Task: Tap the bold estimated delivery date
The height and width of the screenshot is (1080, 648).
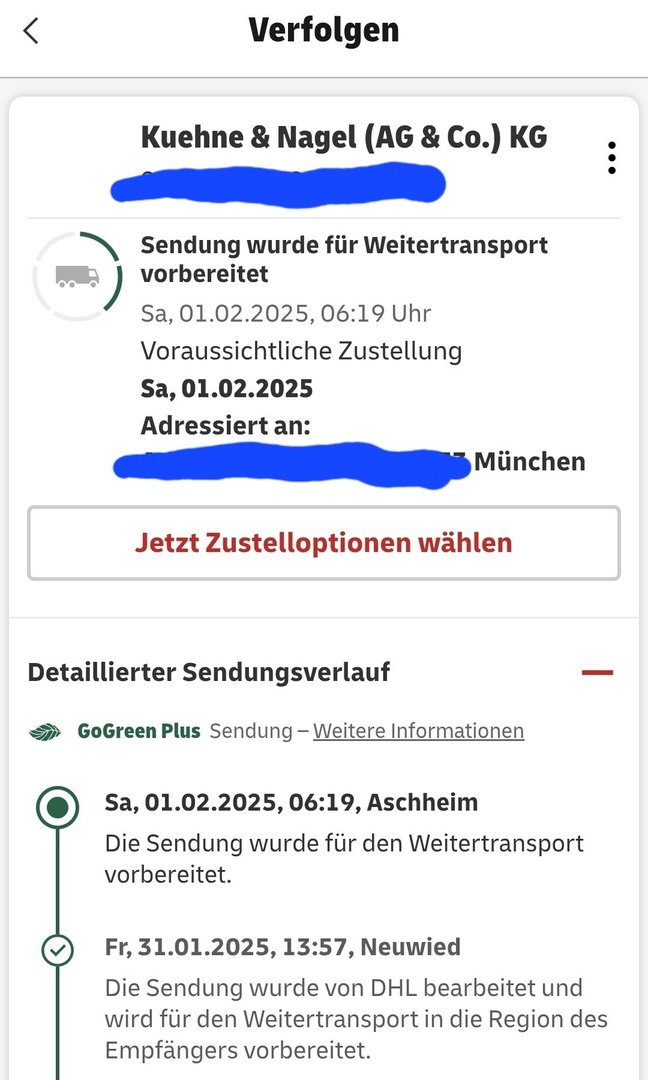Action: tap(227, 388)
